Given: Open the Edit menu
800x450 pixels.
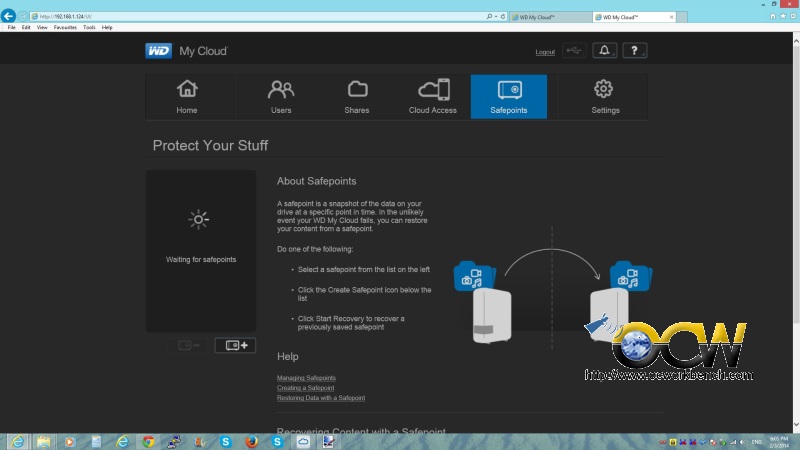Looking at the screenshot, I should [26, 28].
